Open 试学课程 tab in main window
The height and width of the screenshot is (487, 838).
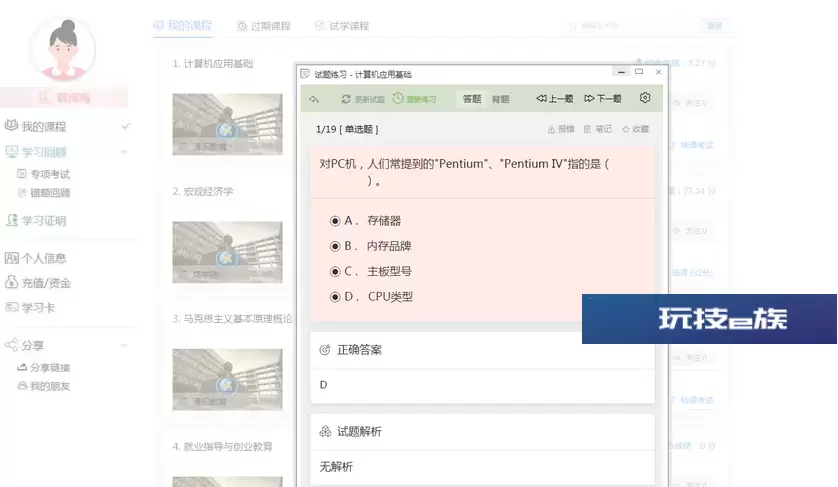(x=342, y=26)
